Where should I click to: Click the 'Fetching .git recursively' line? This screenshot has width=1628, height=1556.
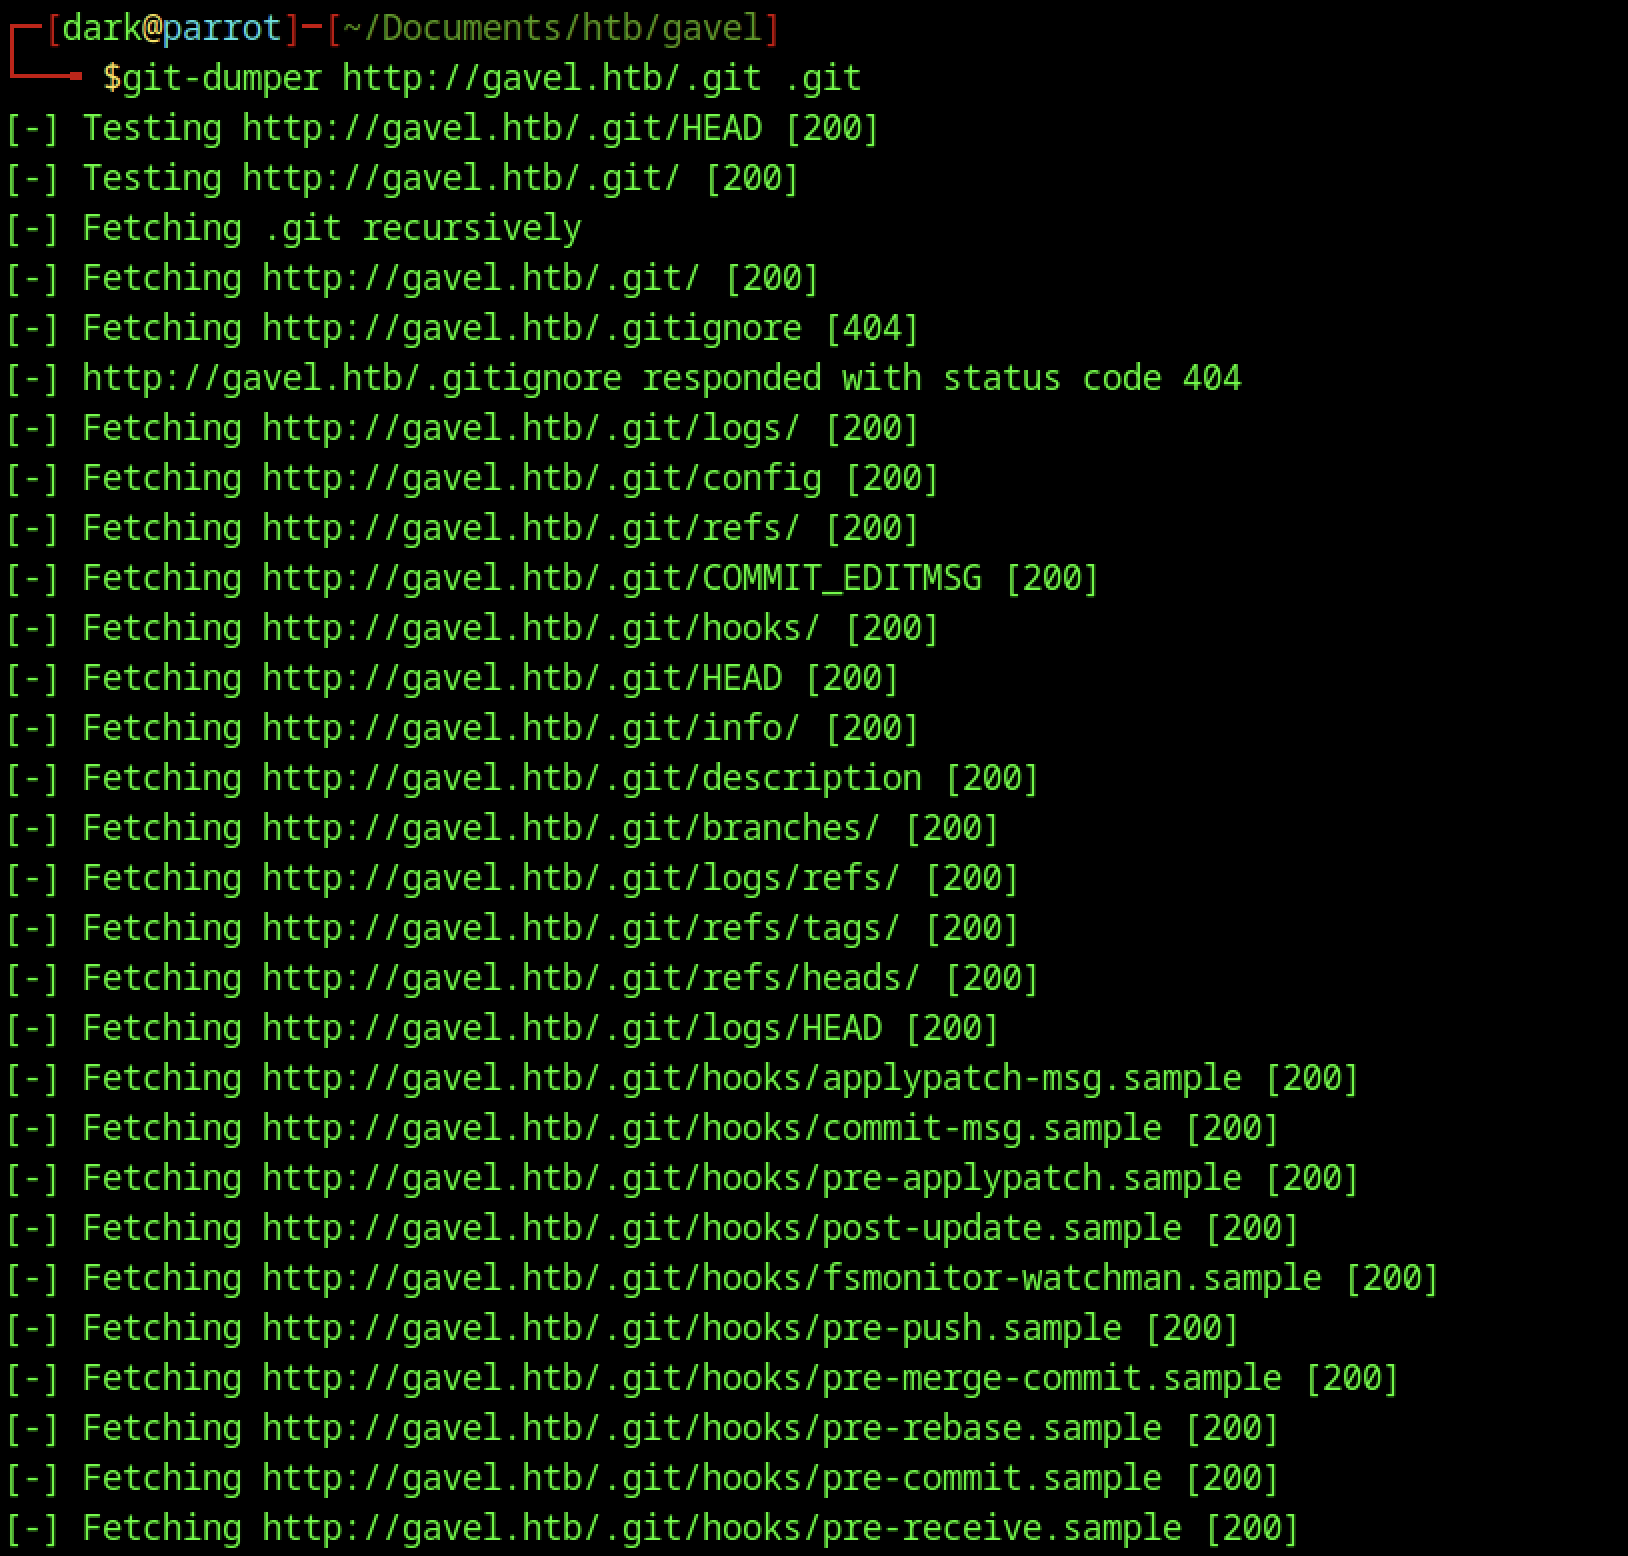331,228
